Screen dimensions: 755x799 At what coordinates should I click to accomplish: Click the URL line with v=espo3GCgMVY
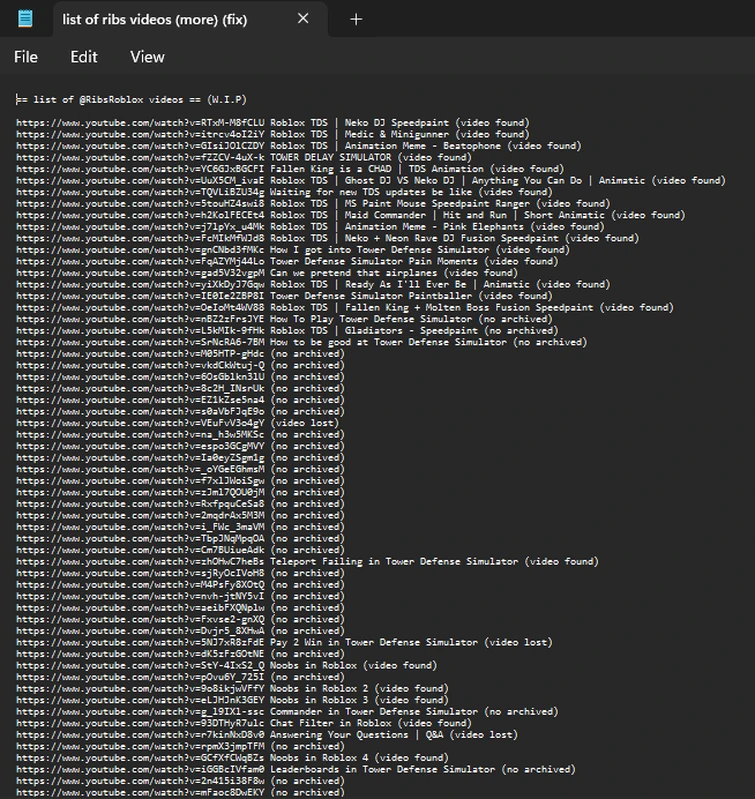(180, 446)
